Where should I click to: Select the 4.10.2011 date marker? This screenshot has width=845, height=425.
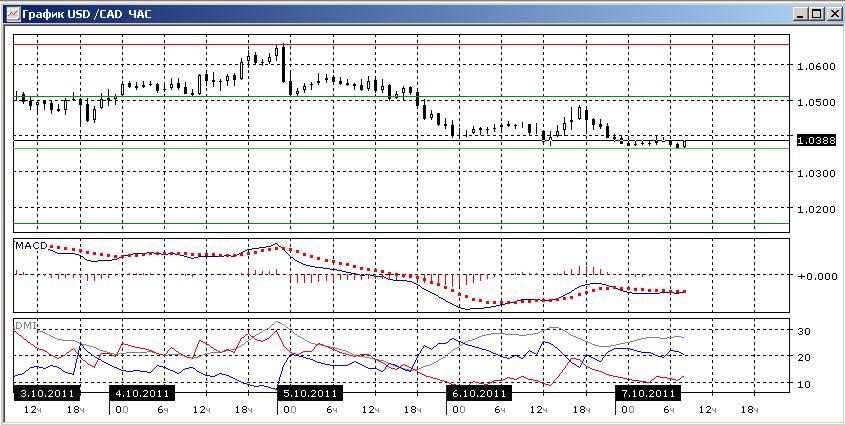[x=142, y=393]
